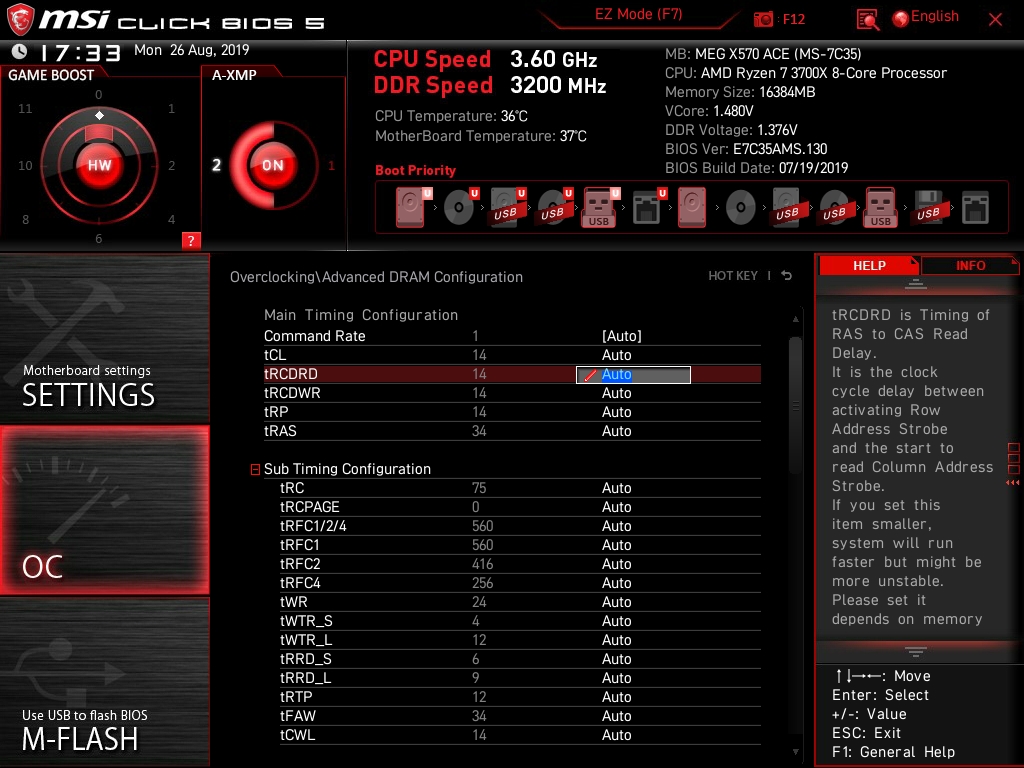The width and height of the screenshot is (1024, 768).
Task: Select the tCWL timing row
Action: click(520, 735)
